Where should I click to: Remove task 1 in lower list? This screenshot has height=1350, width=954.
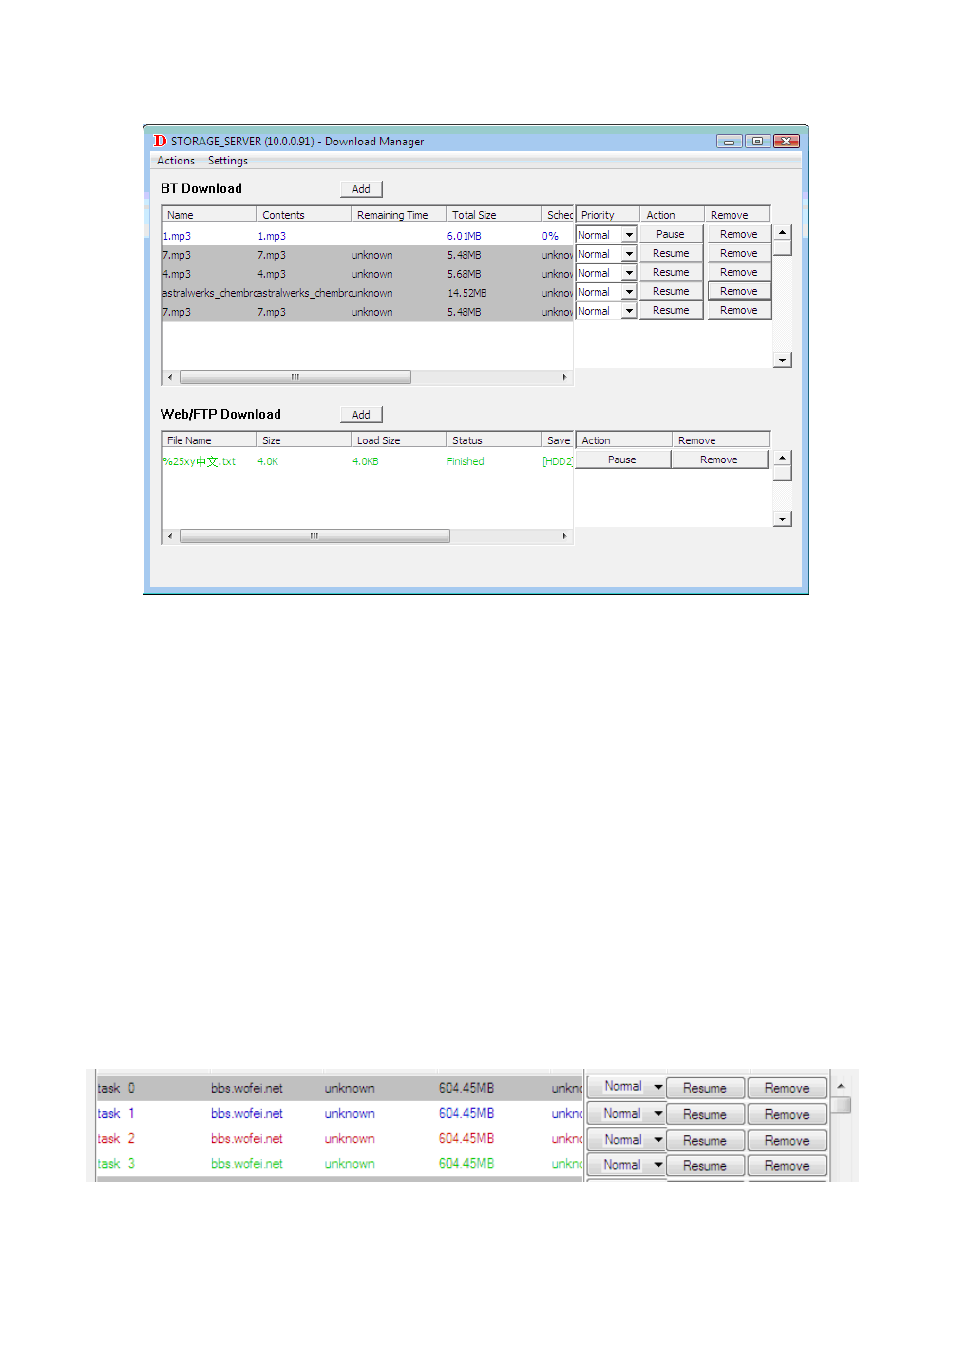[787, 1114]
